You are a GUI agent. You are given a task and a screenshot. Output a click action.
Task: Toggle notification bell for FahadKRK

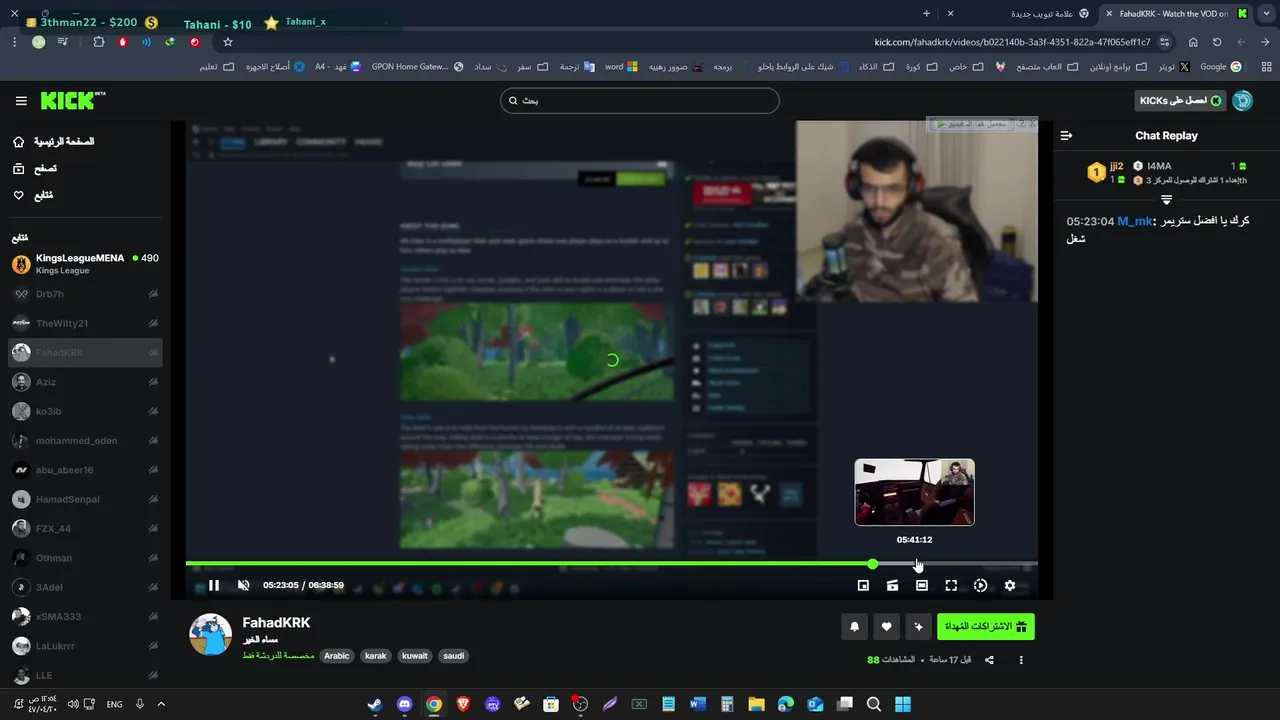tap(854, 627)
